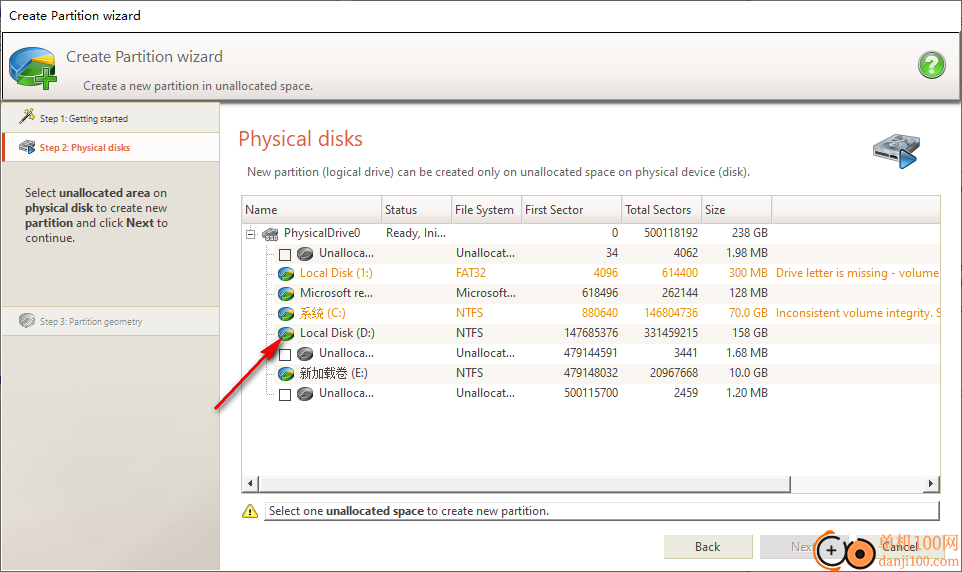Click the horizontal scrollbar left arrow
The image size is (962, 572).
click(x=250, y=484)
